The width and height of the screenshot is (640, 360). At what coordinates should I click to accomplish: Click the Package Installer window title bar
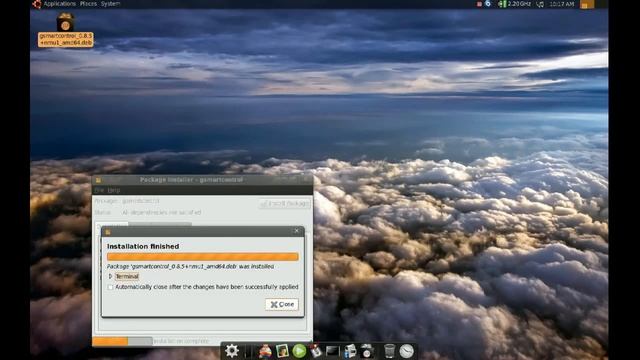(x=202, y=180)
